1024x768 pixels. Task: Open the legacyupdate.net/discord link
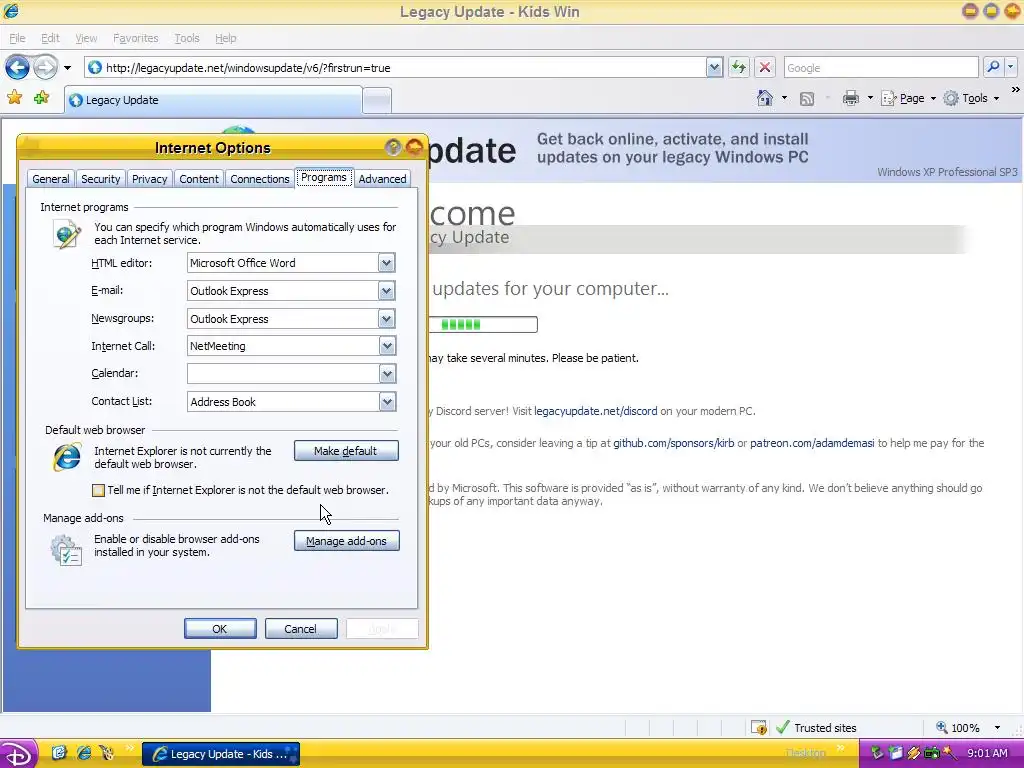tap(596, 411)
